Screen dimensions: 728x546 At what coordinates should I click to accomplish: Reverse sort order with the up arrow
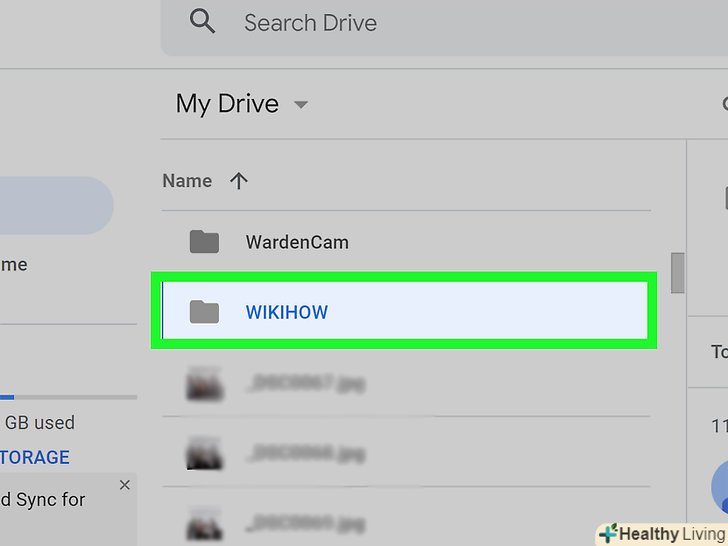(239, 181)
